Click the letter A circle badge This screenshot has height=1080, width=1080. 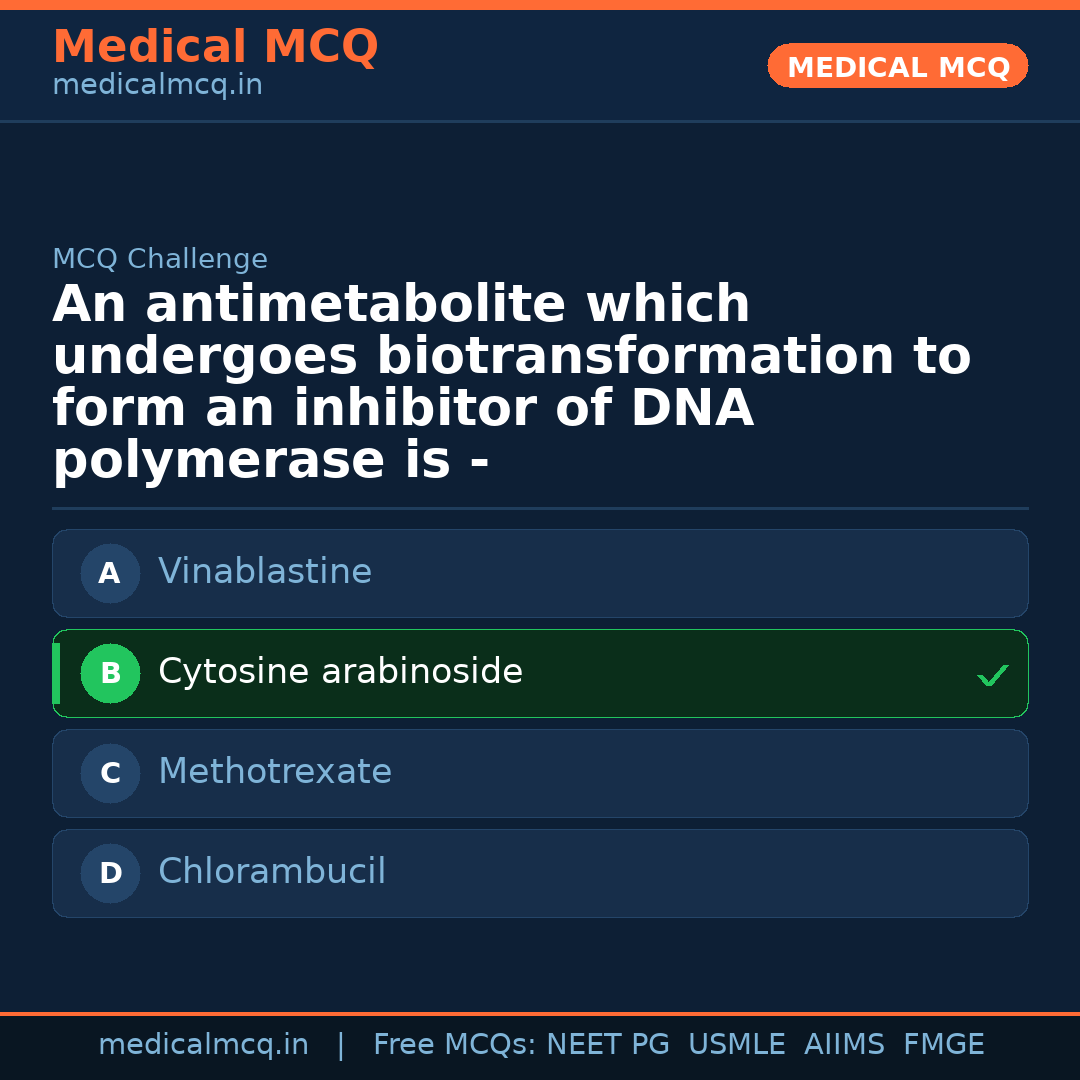click(x=110, y=574)
